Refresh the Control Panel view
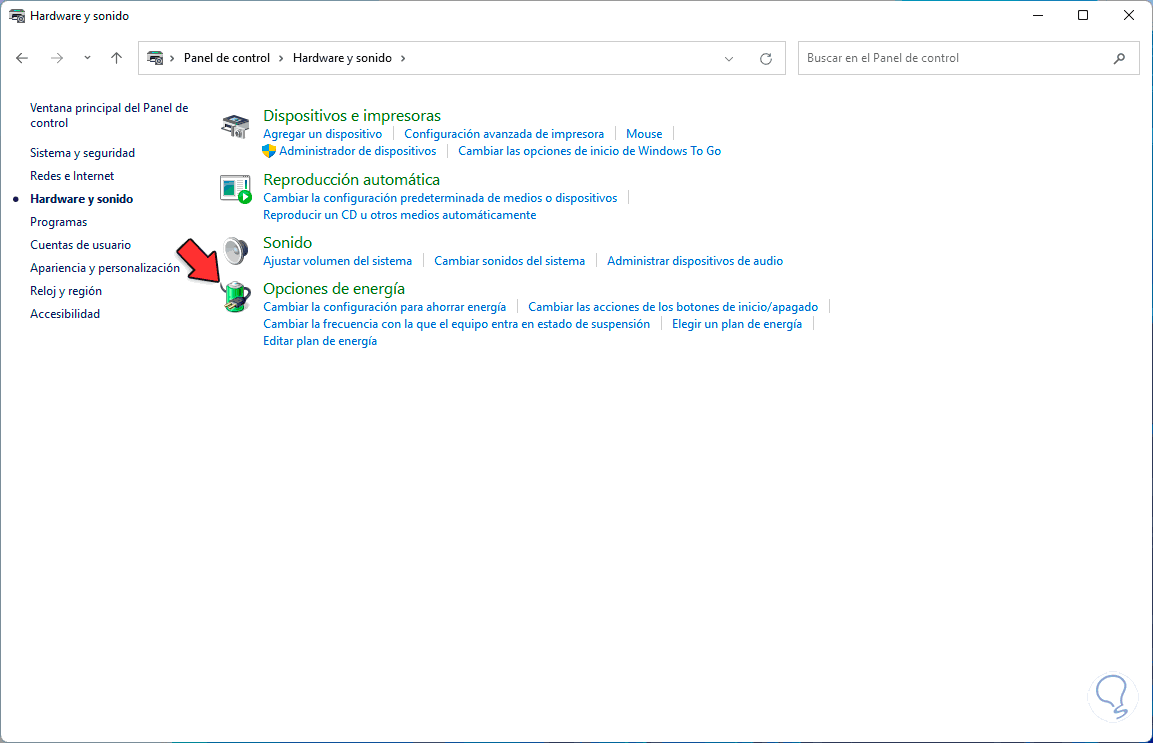This screenshot has height=743, width=1153. coord(765,58)
